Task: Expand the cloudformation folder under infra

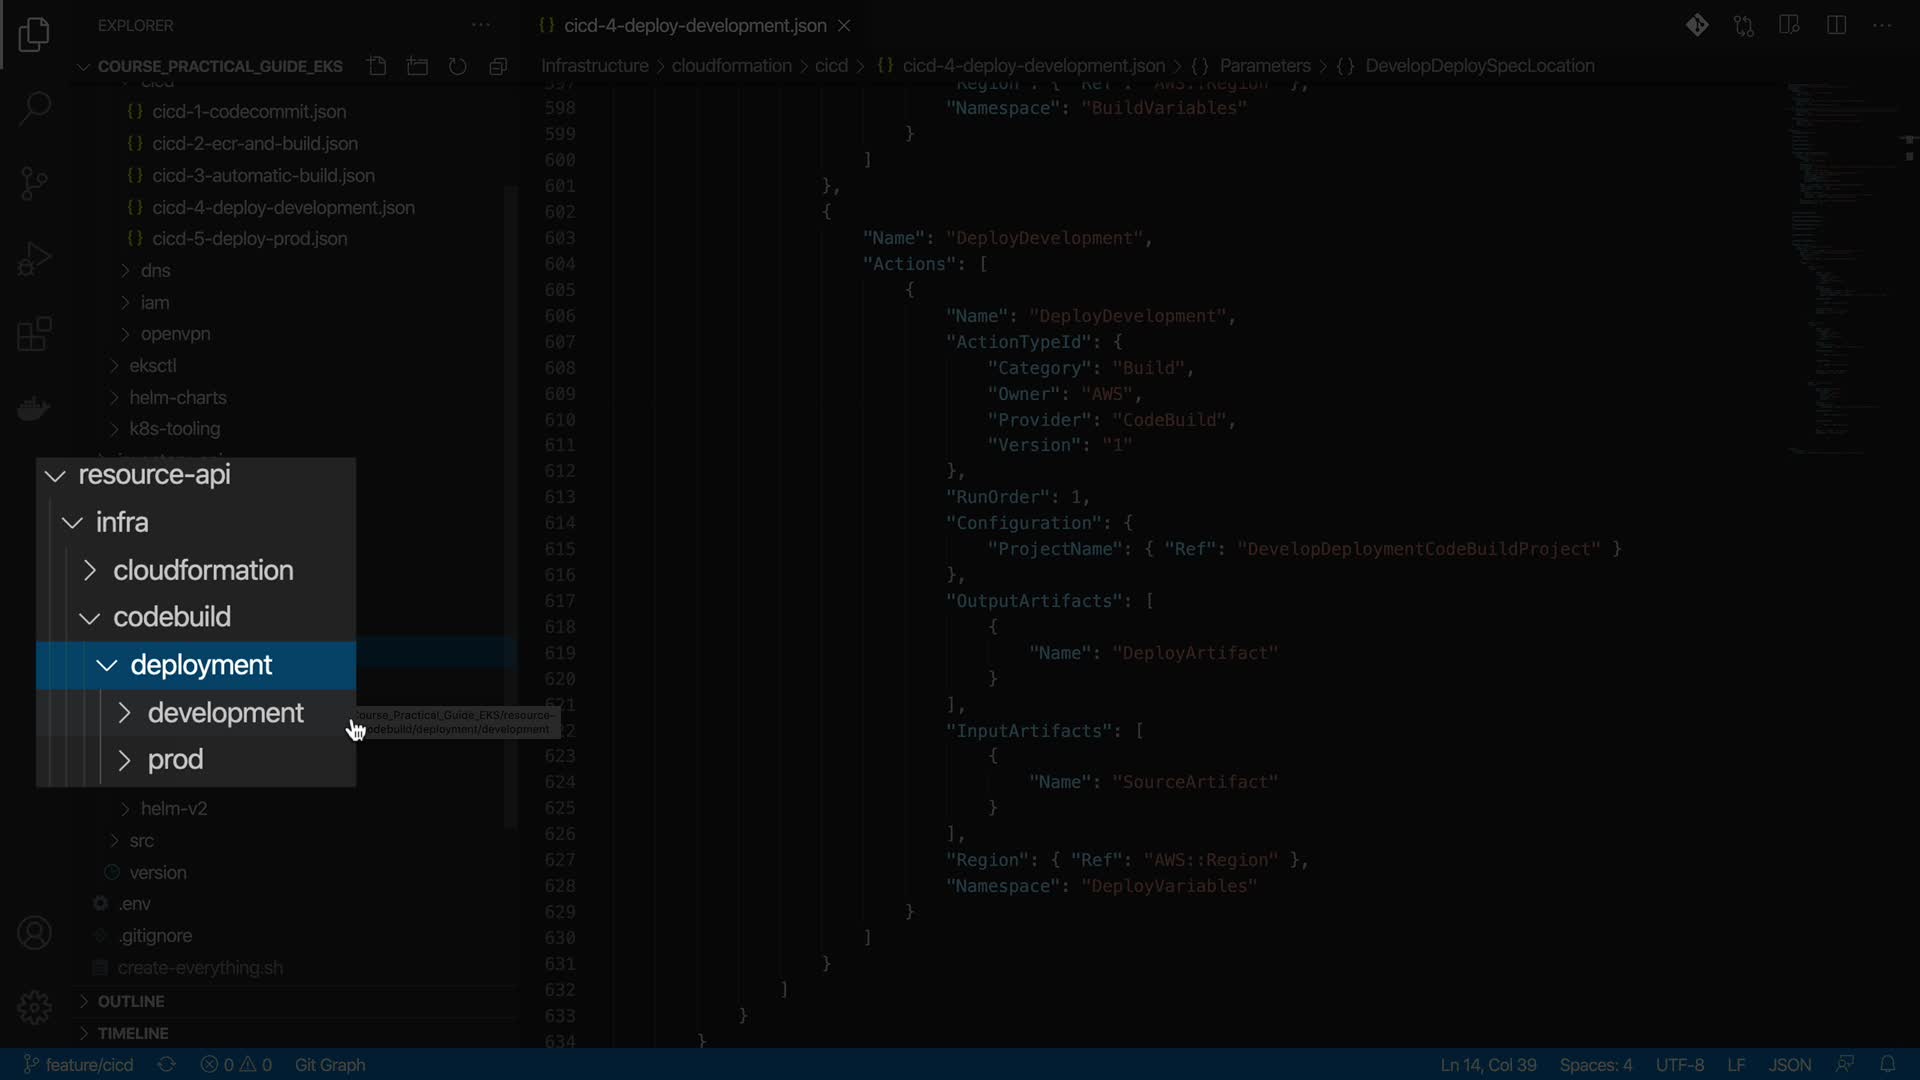Action: [x=203, y=570]
